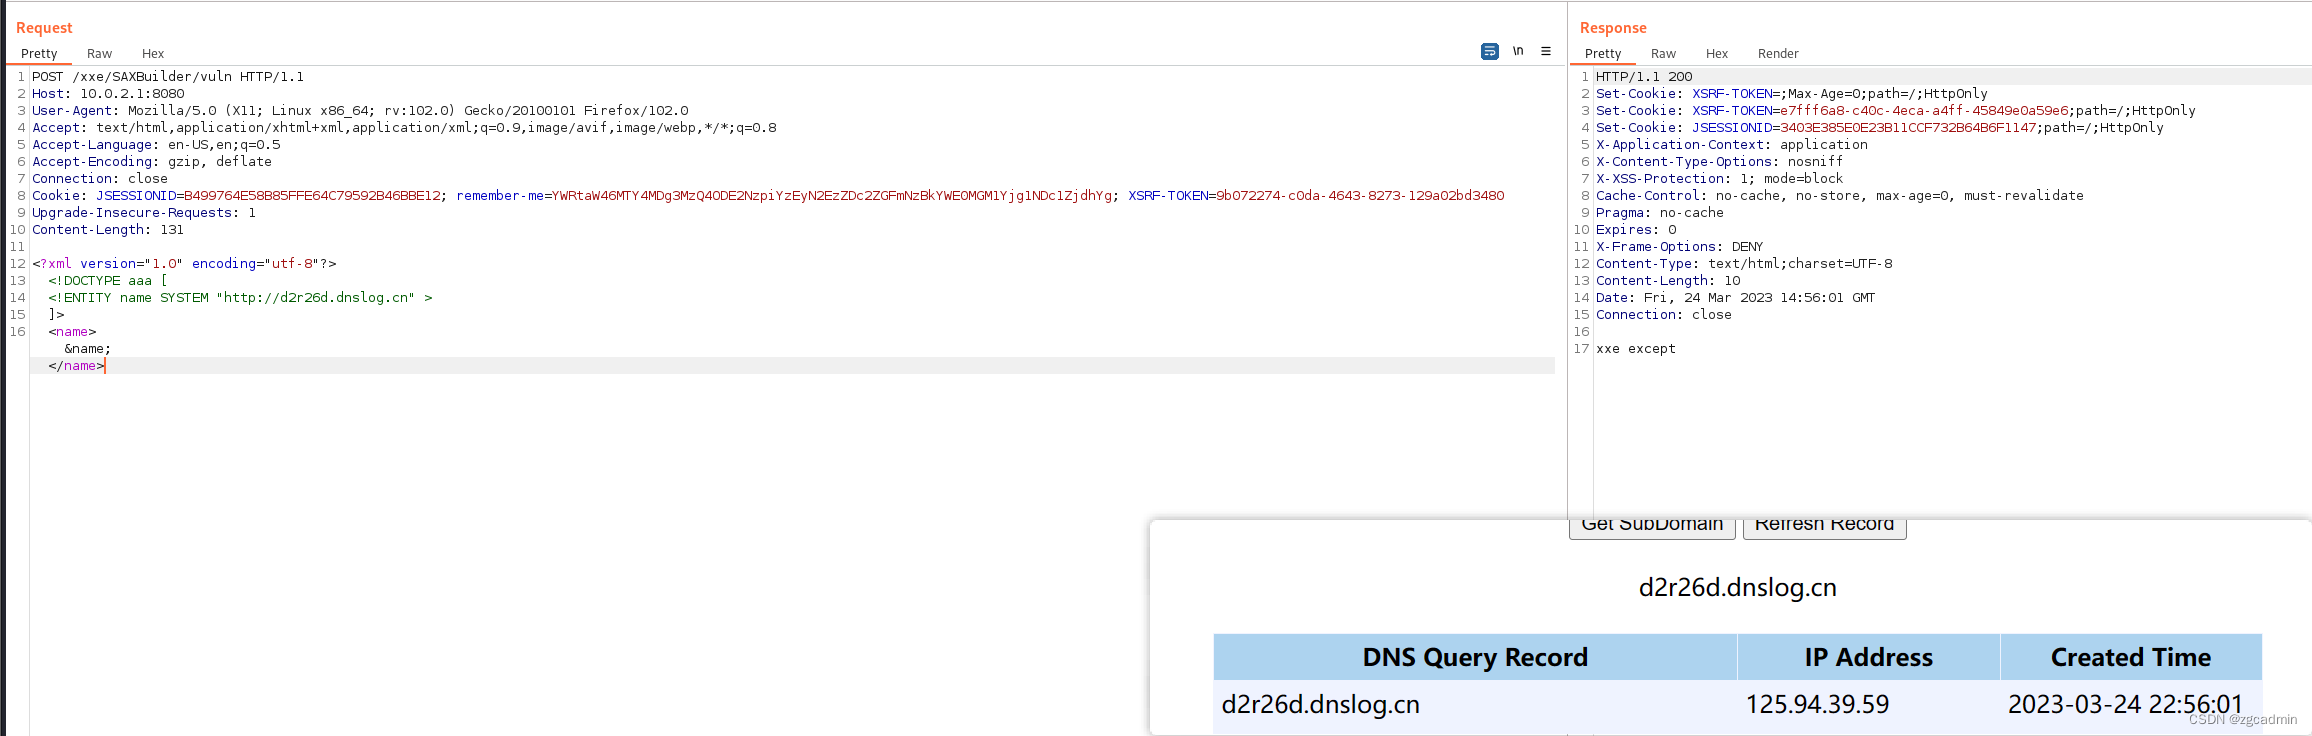2312x736 pixels.
Task: Click the &name; entity reference line
Action: point(88,349)
